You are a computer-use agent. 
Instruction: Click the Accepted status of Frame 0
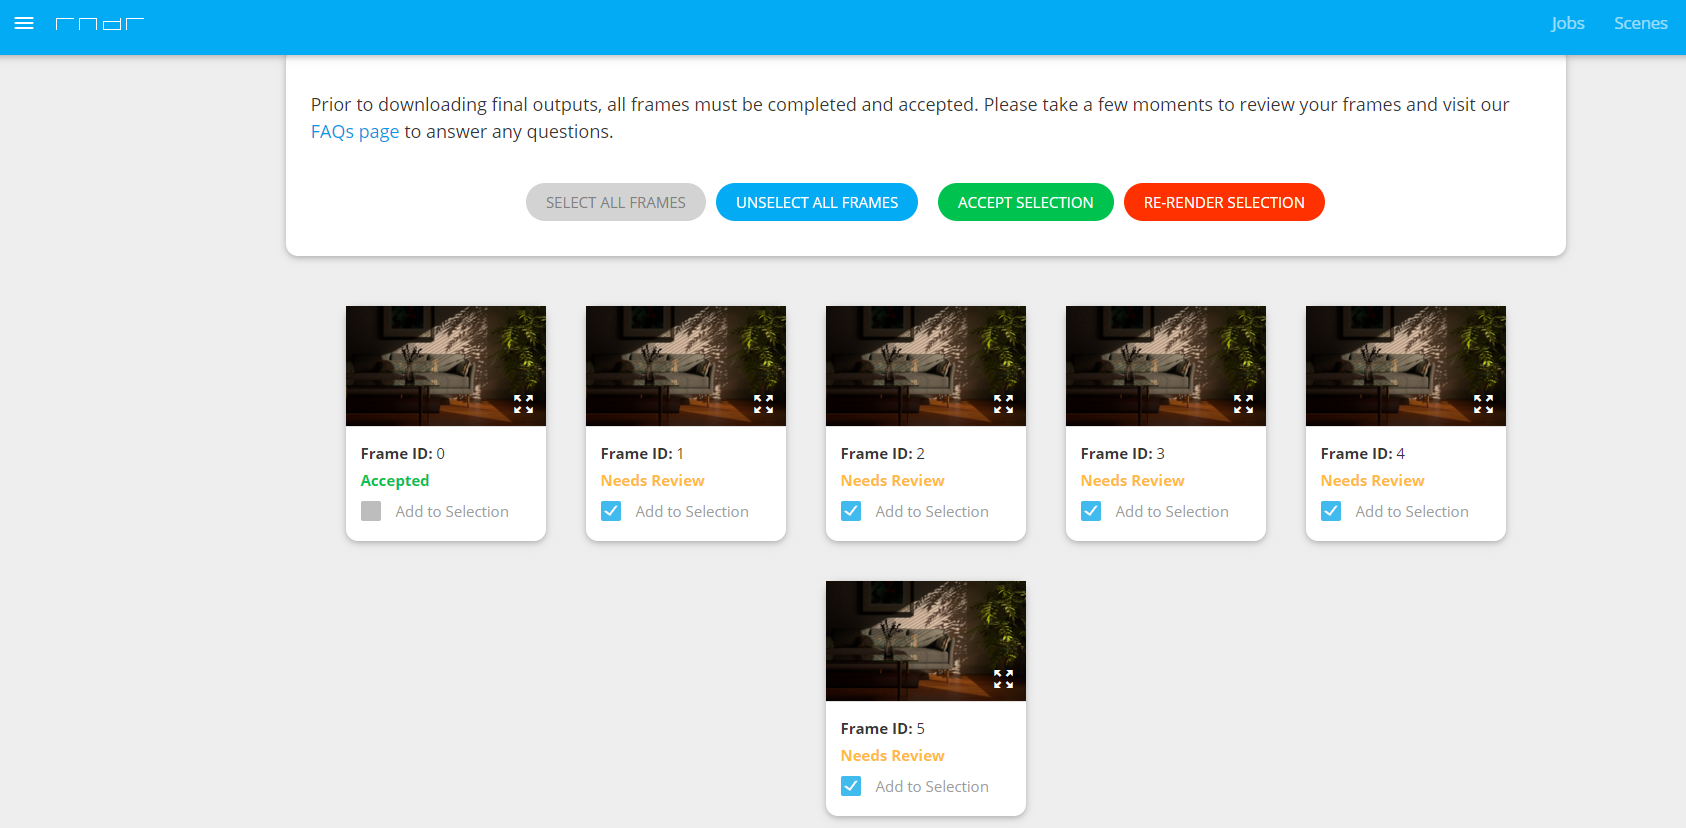click(395, 481)
